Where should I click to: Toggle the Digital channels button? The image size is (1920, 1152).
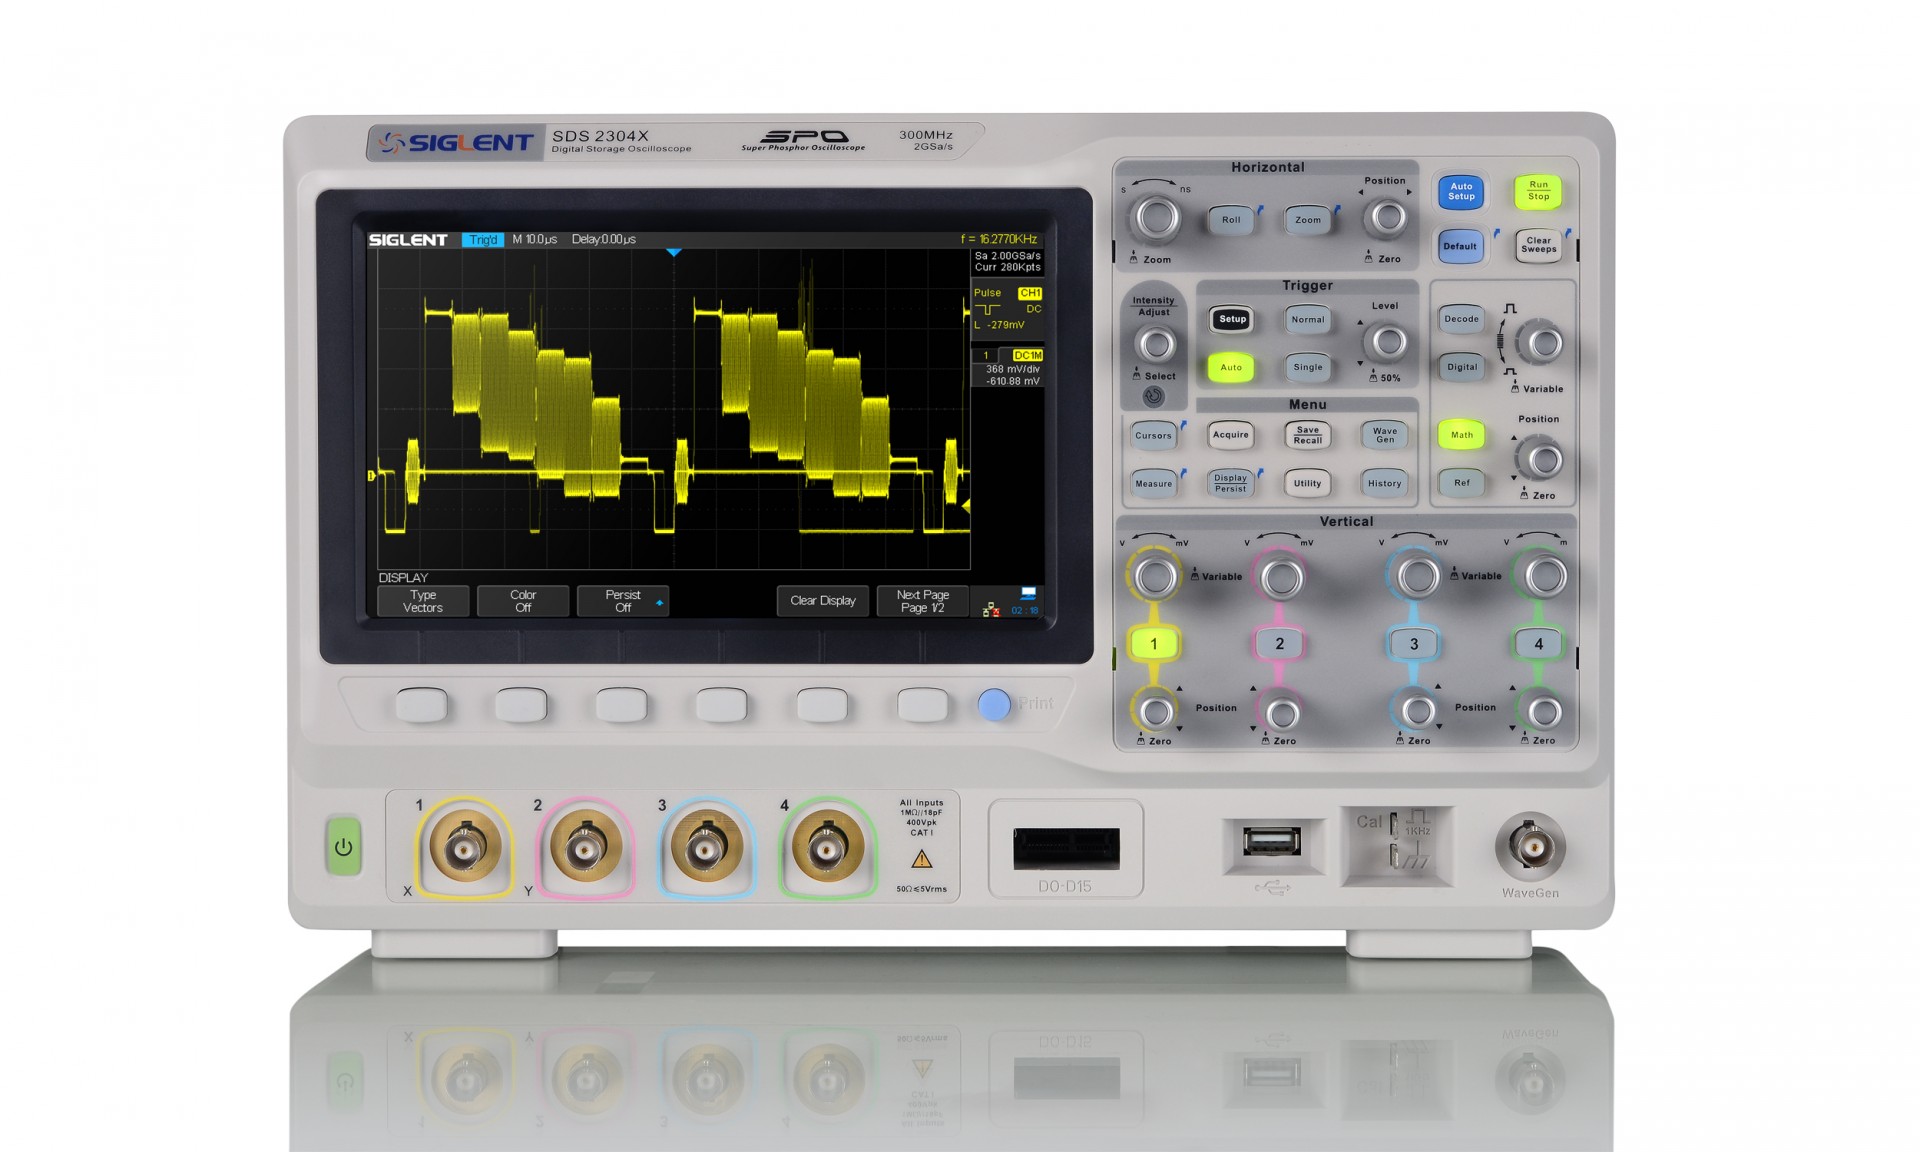pyautogui.click(x=1461, y=367)
